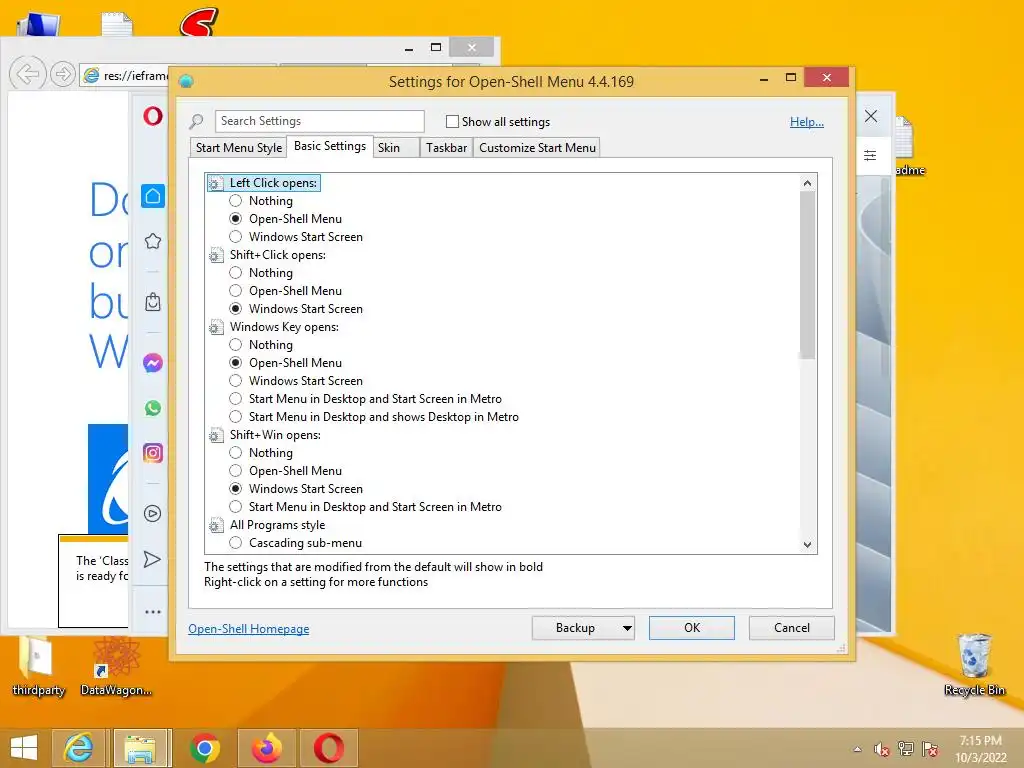1024x768 pixels.
Task: Select the Recycle Bin desktop icon
Action: click(974, 665)
